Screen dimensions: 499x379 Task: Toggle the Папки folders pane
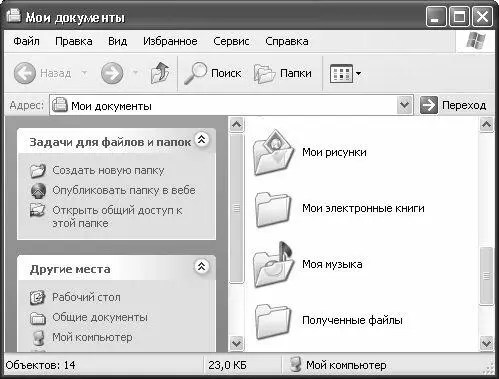pyautogui.click(x=283, y=73)
